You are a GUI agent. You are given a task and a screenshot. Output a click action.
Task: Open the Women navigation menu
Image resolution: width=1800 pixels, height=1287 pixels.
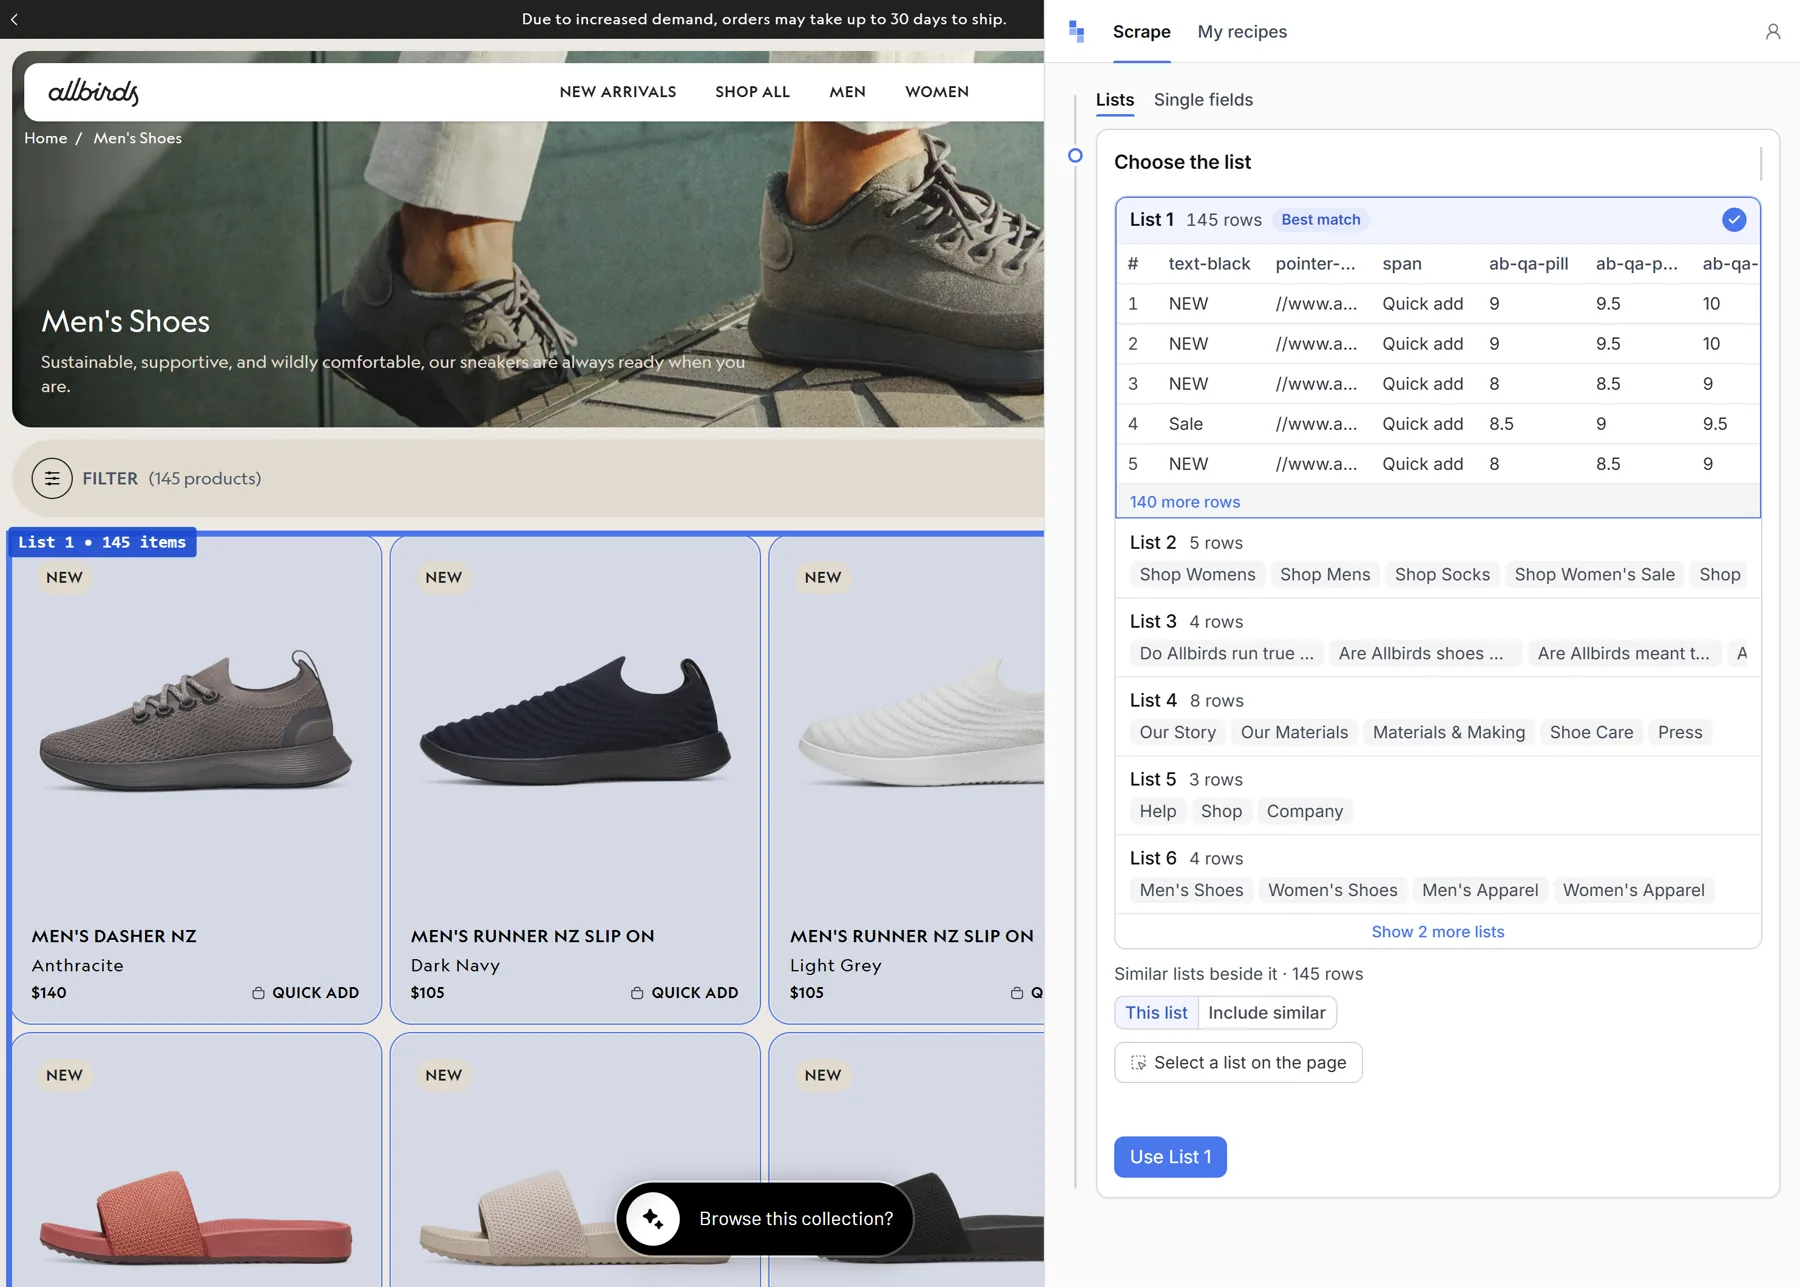[x=937, y=92]
